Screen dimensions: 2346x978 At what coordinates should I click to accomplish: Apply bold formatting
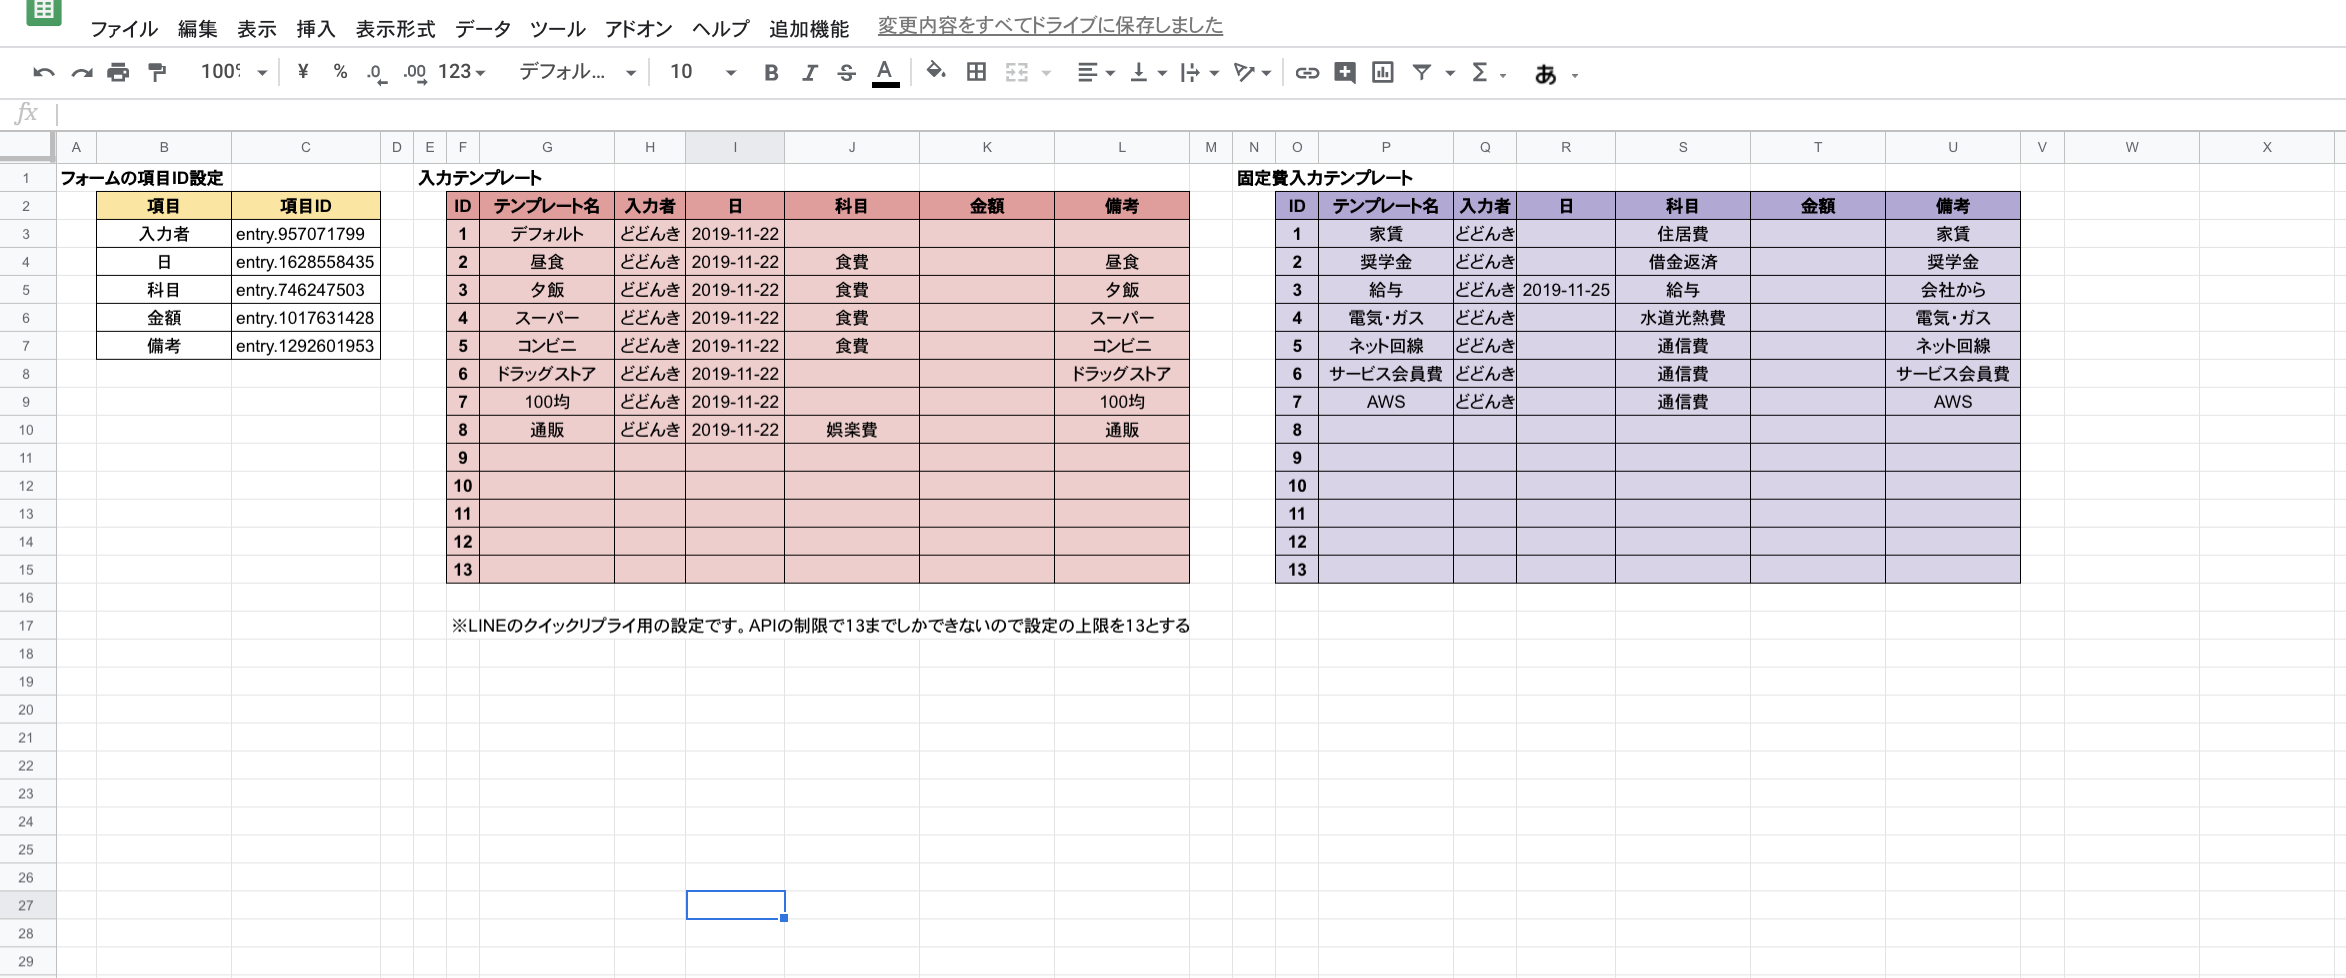(770, 73)
